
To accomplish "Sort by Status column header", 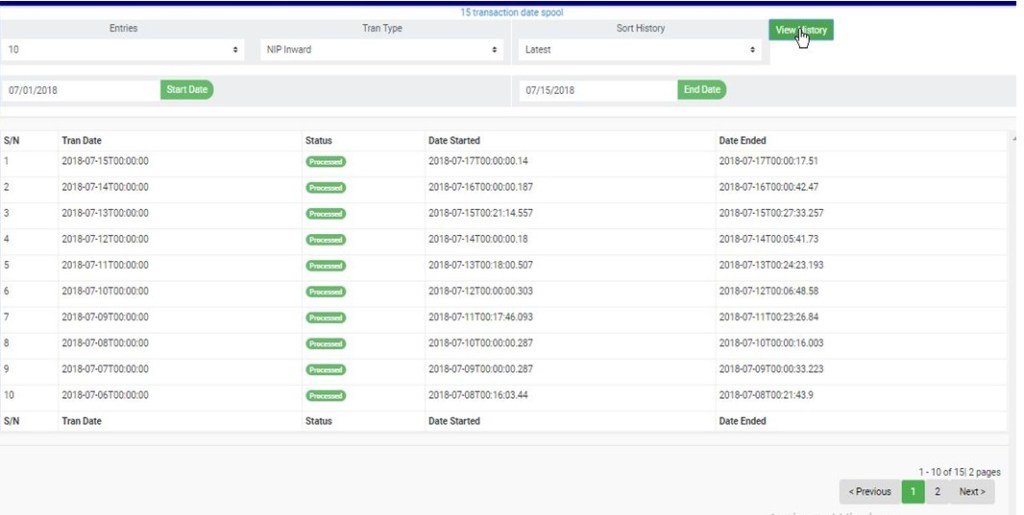I will 318,141.
